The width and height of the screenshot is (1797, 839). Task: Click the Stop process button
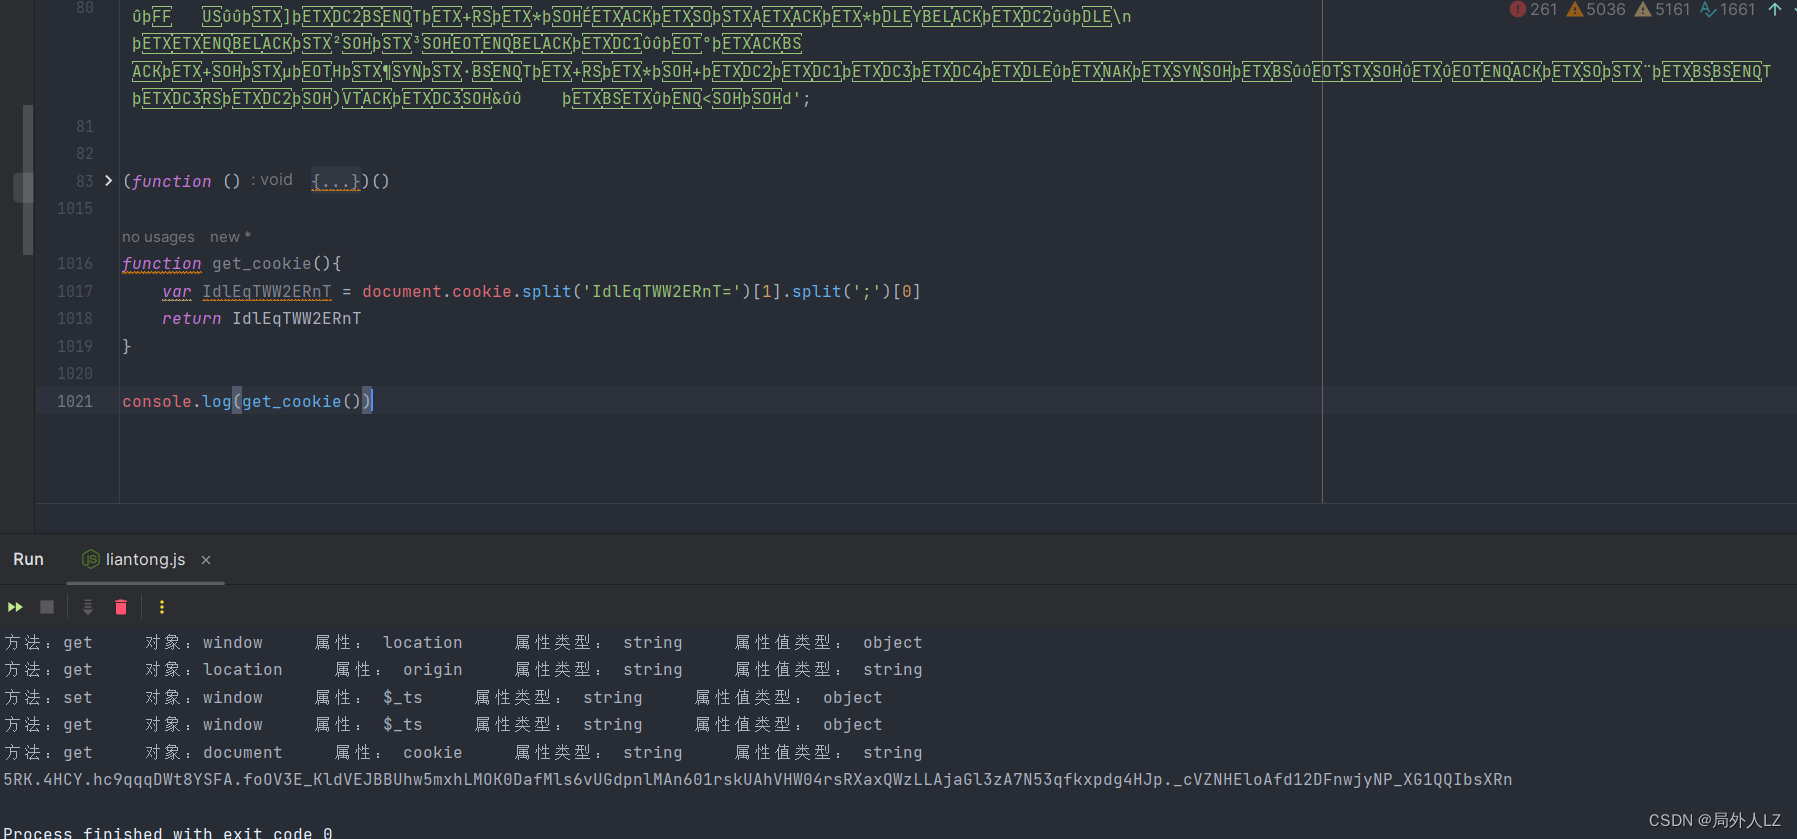point(47,607)
